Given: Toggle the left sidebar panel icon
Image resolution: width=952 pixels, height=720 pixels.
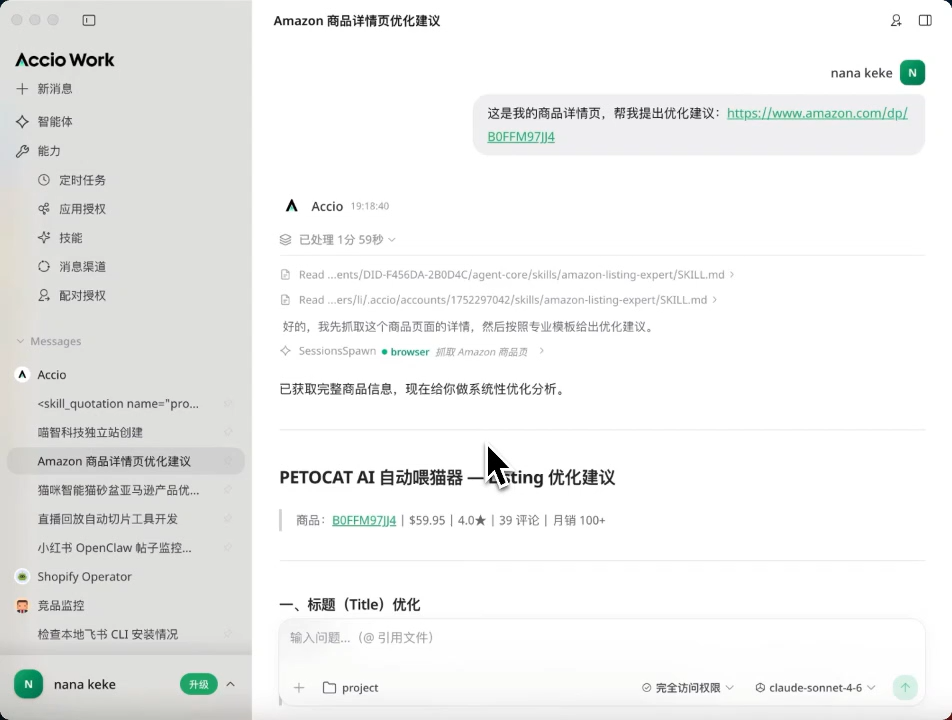Looking at the screenshot, I should tap(89, 20).
